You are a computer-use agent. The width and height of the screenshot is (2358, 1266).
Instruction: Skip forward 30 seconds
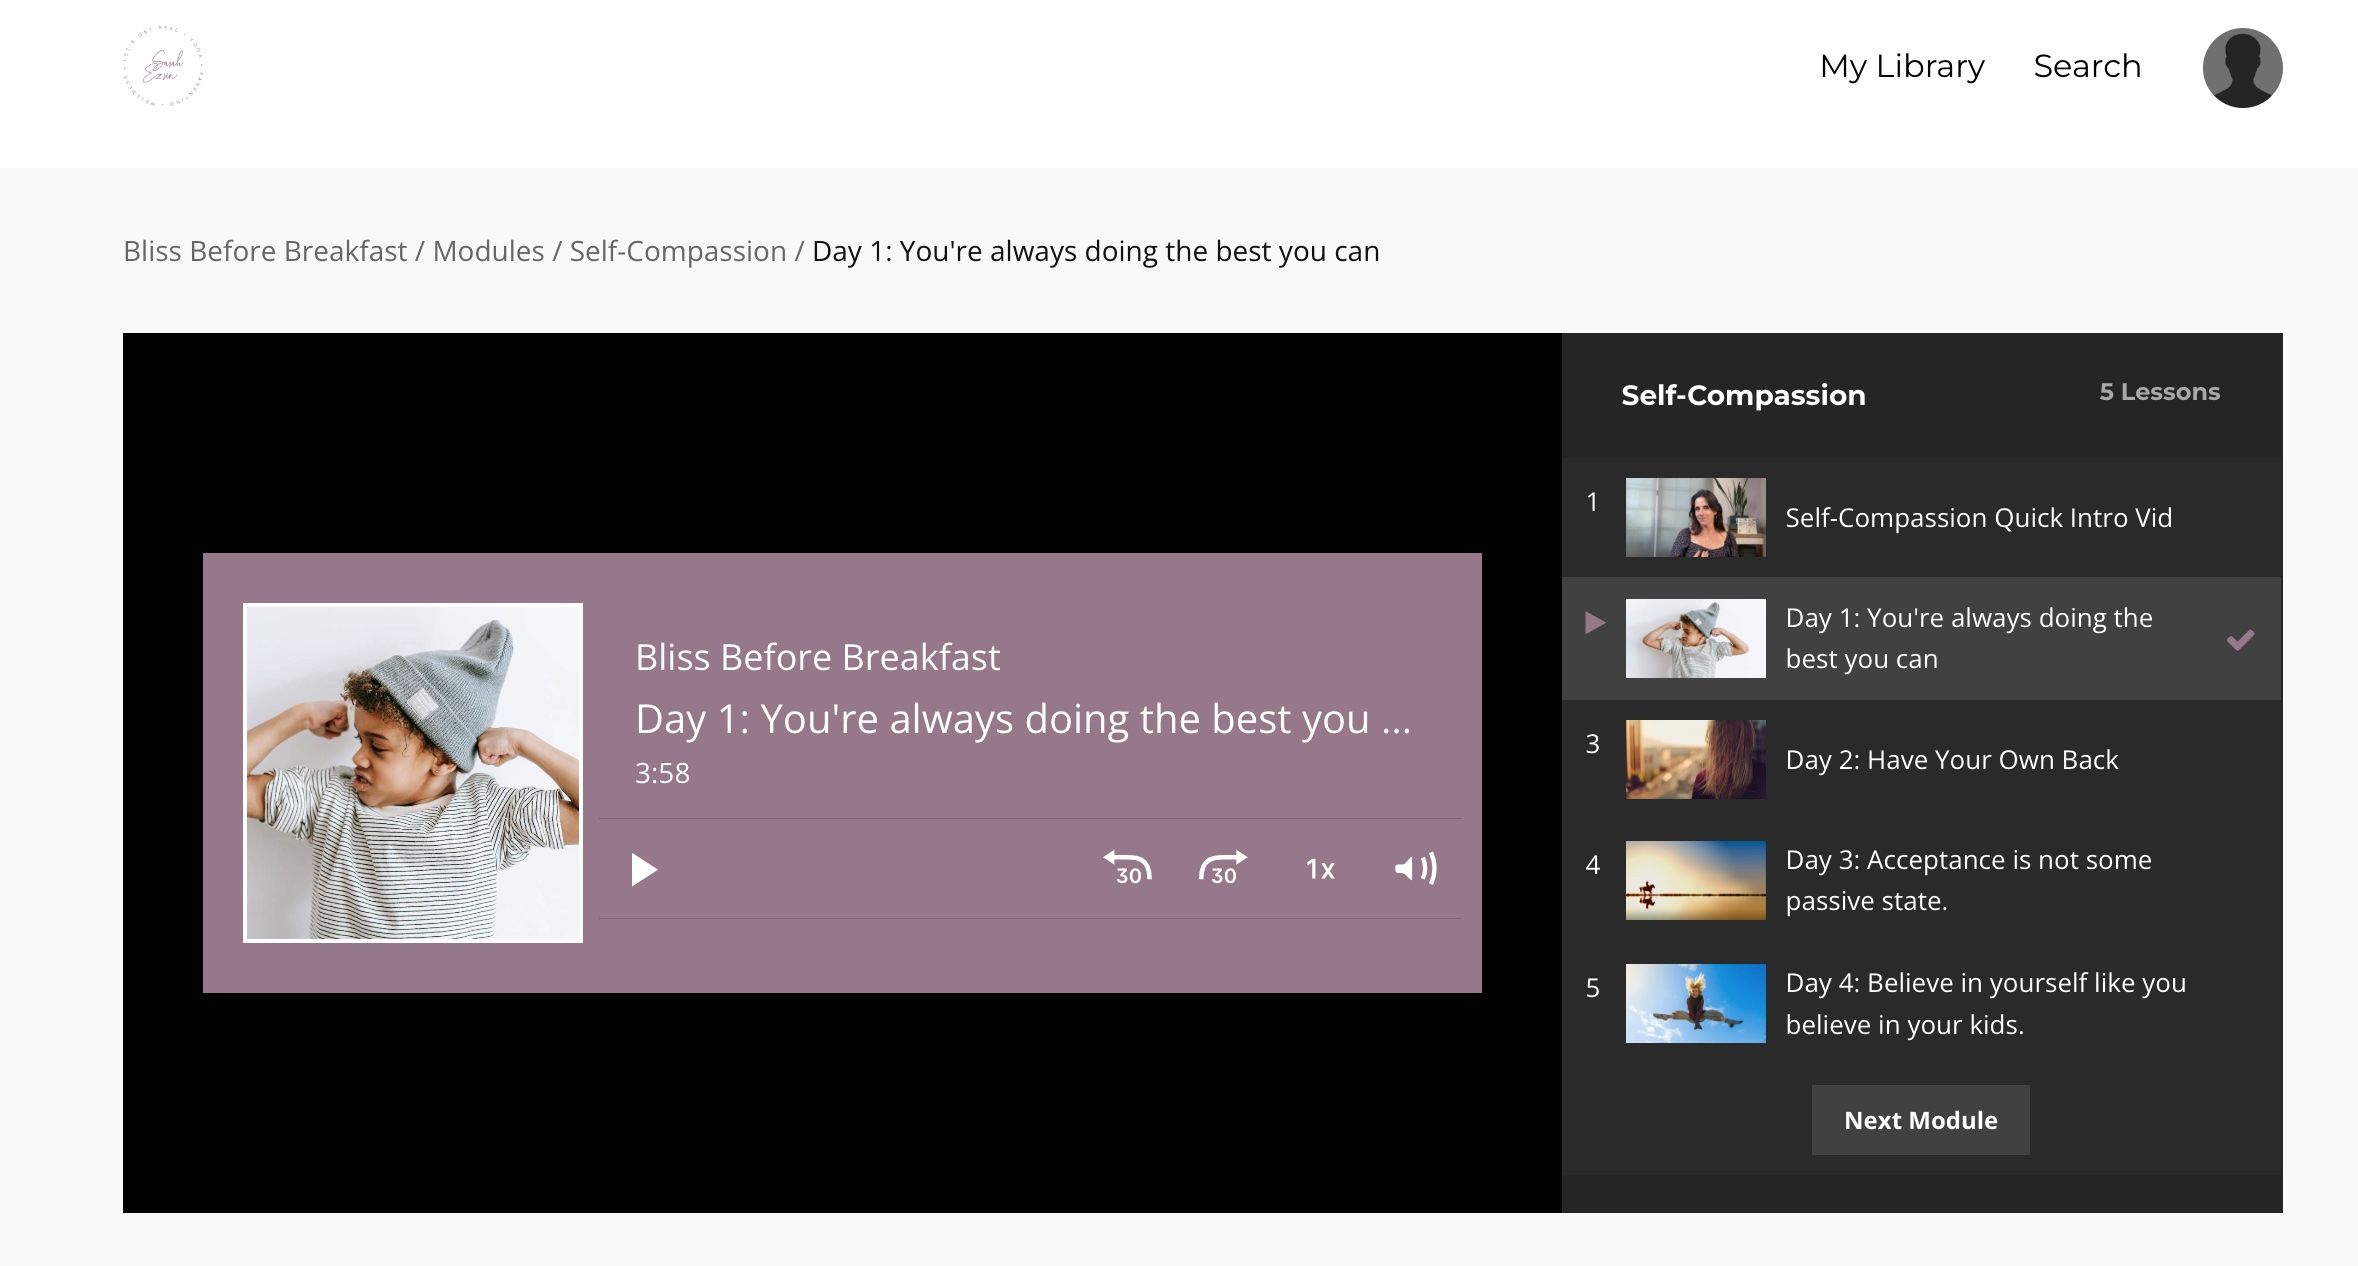coord(1222,868)
